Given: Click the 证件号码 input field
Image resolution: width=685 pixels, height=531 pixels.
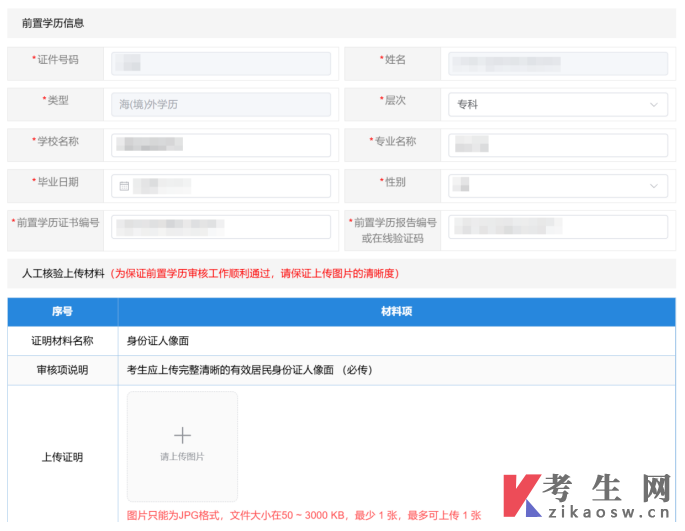Looking at the screenshot, I should (x=221, y=64).
